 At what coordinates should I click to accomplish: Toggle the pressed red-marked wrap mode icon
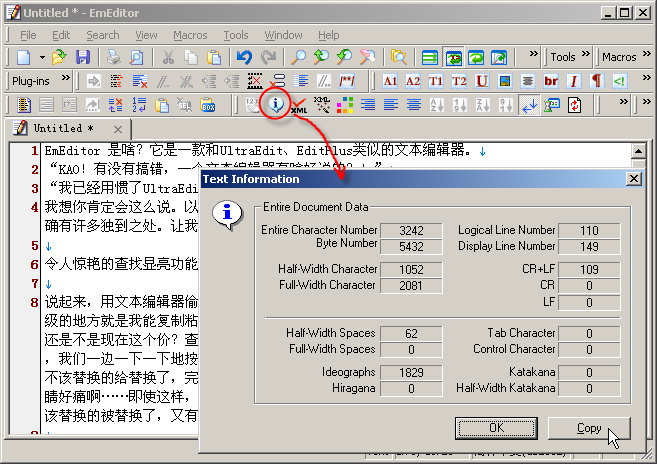click(453, 57)
